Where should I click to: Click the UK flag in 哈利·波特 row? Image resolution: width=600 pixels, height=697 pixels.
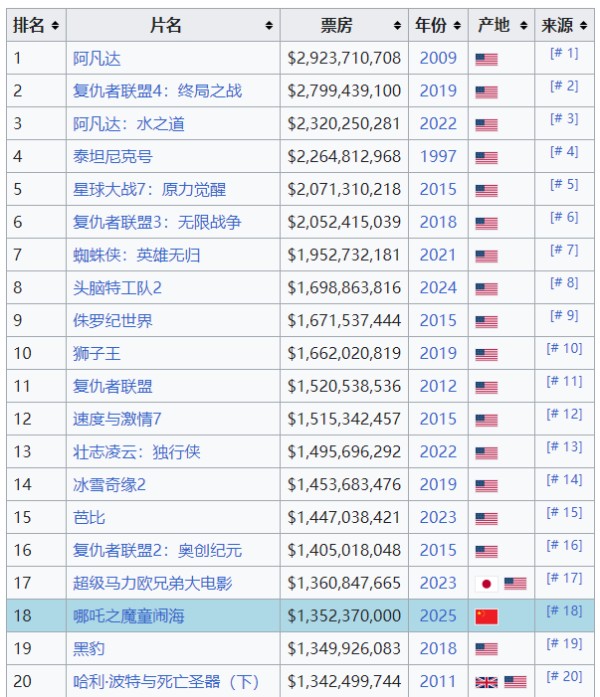pyautogui.click(x=486, y=682)
